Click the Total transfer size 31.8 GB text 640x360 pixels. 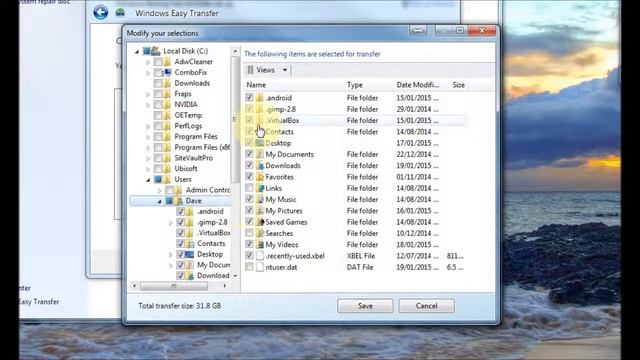[x=180, y=306]
